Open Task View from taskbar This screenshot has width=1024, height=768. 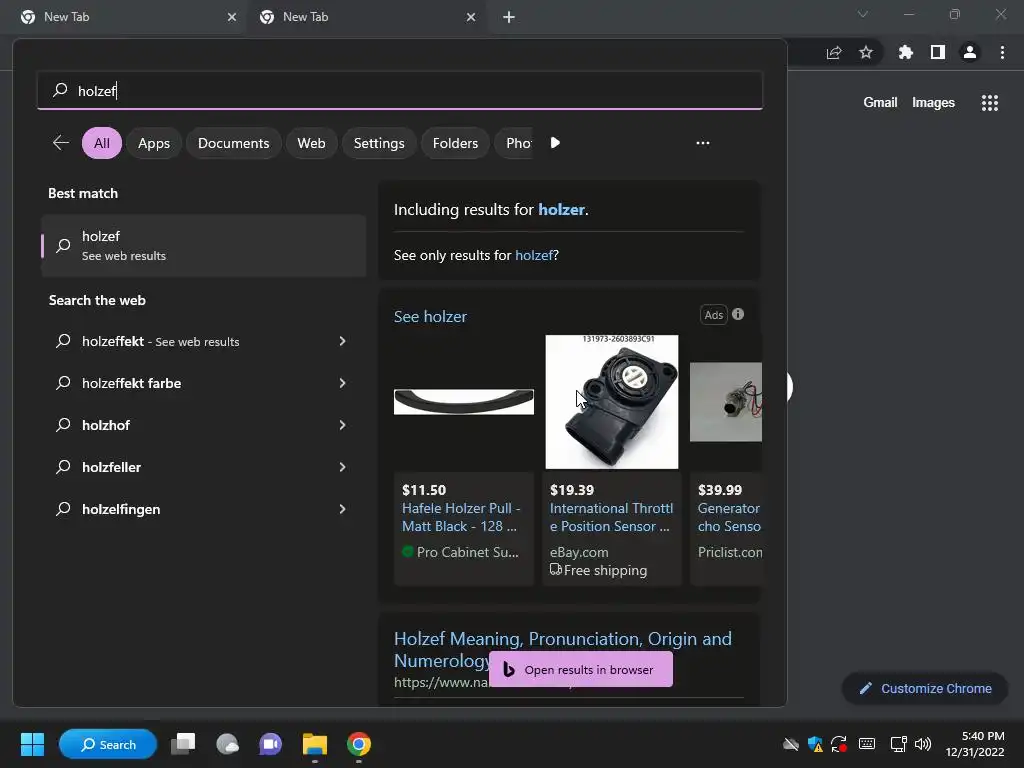pyautogui.click(x=183, y=744)
